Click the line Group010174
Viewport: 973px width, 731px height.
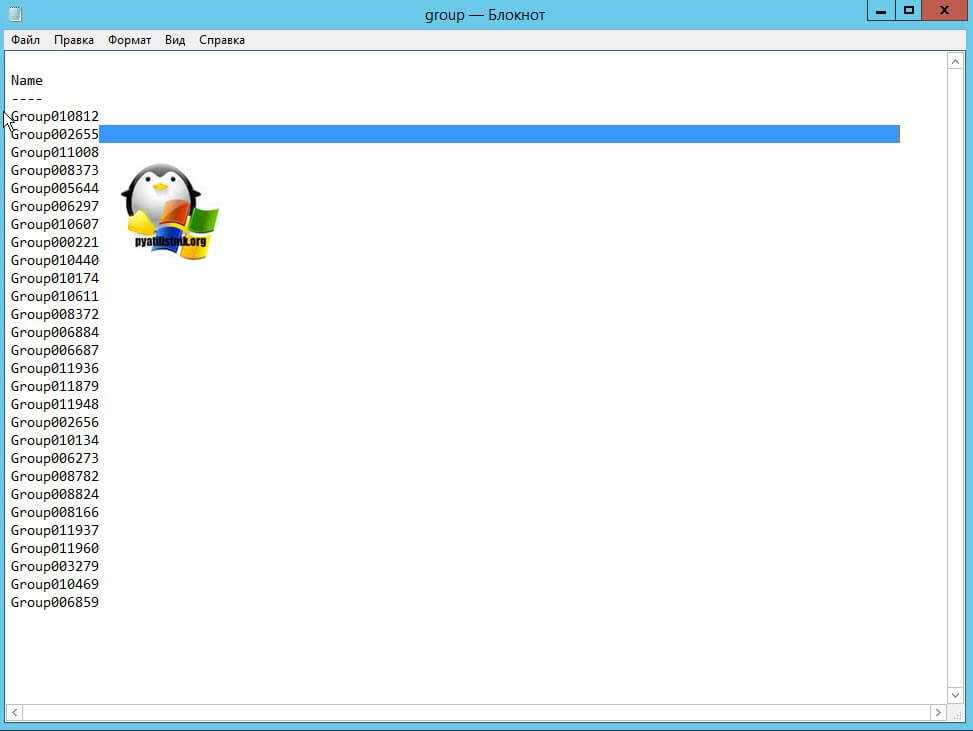55,278
